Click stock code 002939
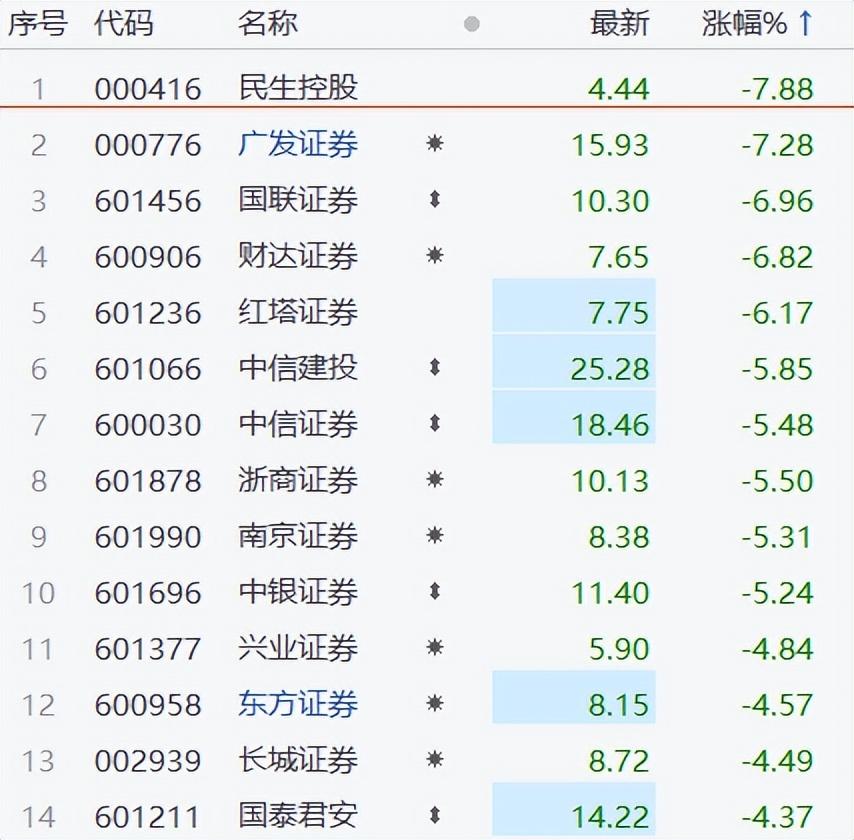Viewport: 854px width, 840px height. [x=148, y=761]
